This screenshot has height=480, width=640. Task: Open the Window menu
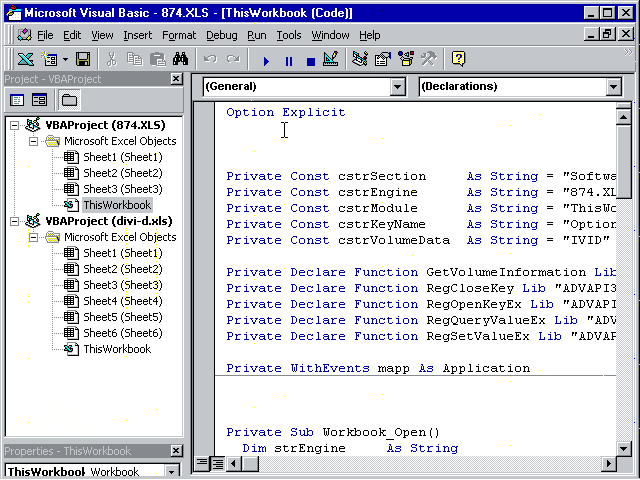330,36
